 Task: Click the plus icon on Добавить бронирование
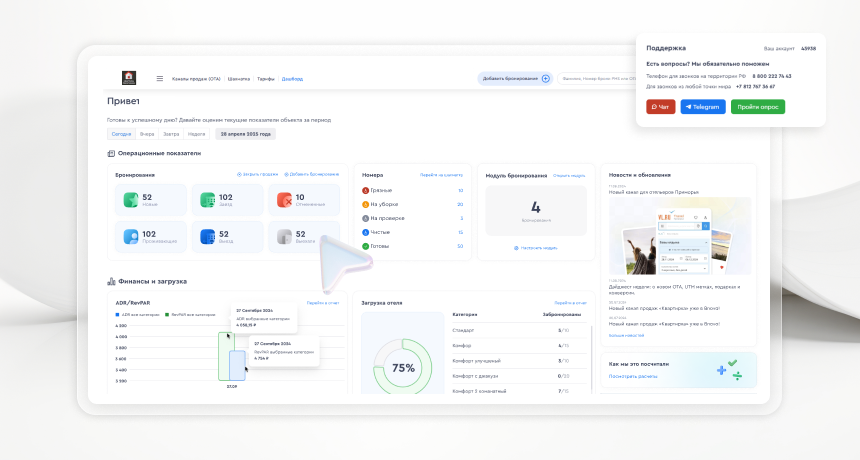tap(546, 78)
